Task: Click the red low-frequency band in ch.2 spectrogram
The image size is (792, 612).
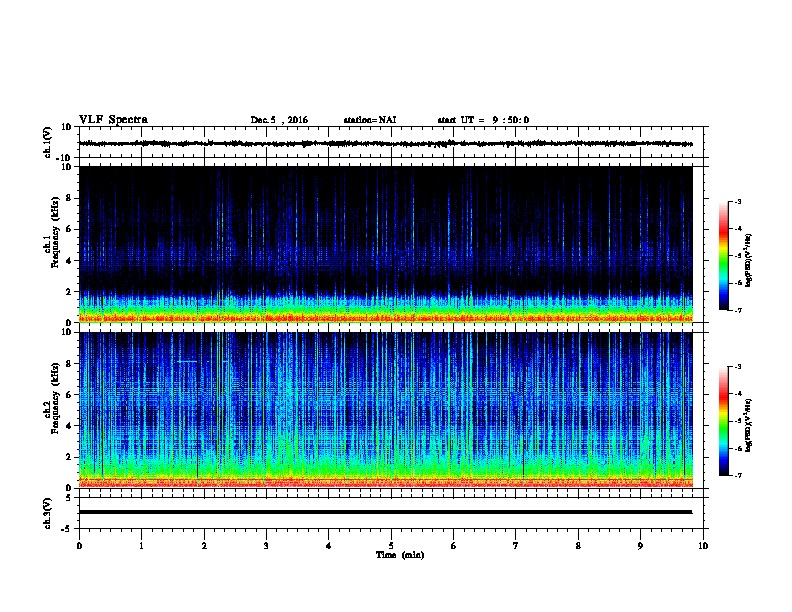Action: [x=386, y=483]
